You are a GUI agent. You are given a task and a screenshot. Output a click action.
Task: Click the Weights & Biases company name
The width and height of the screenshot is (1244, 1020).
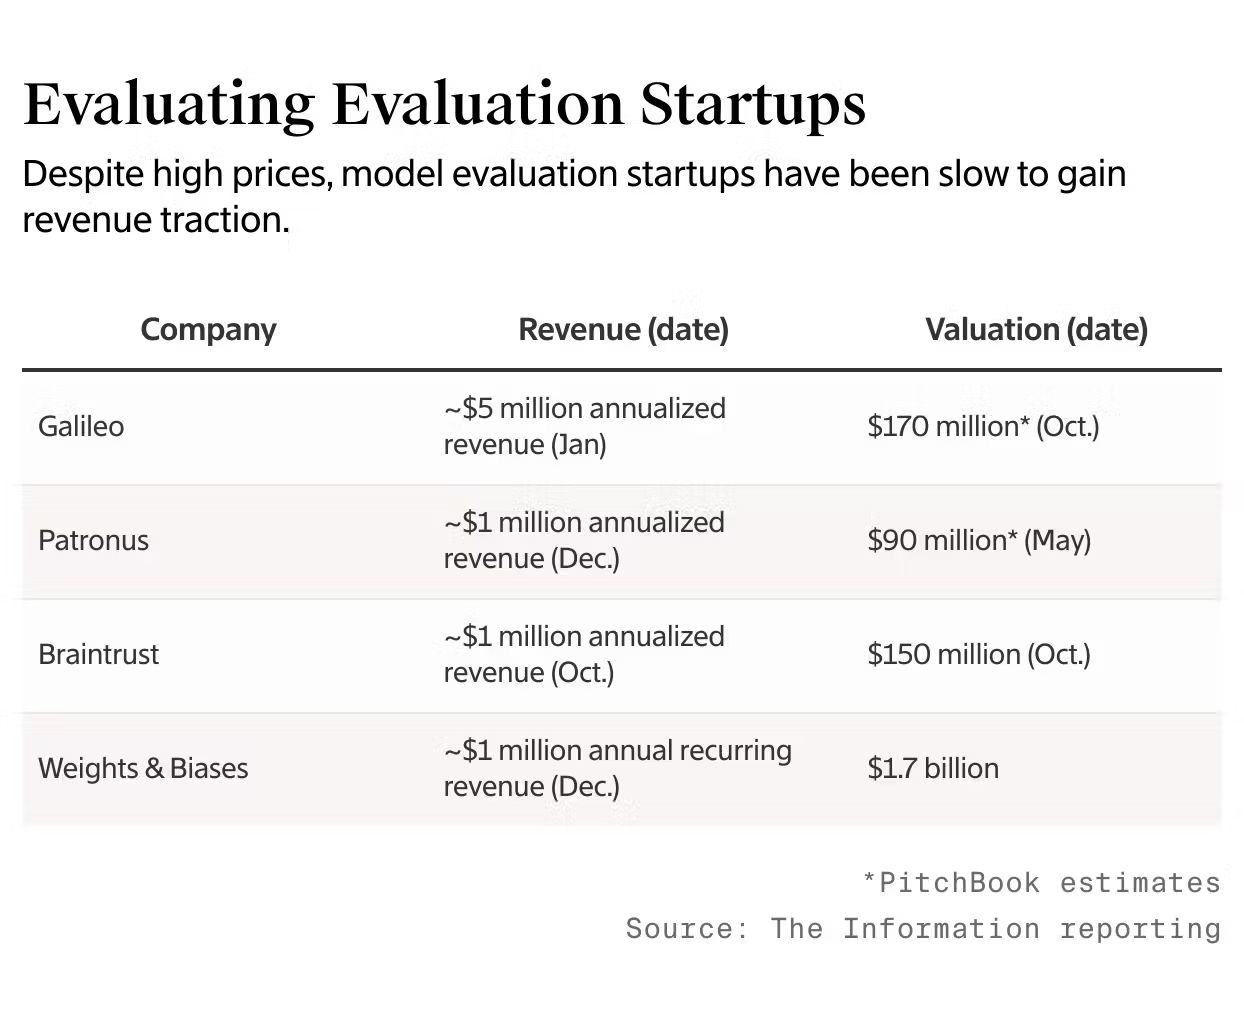[143, 768]
